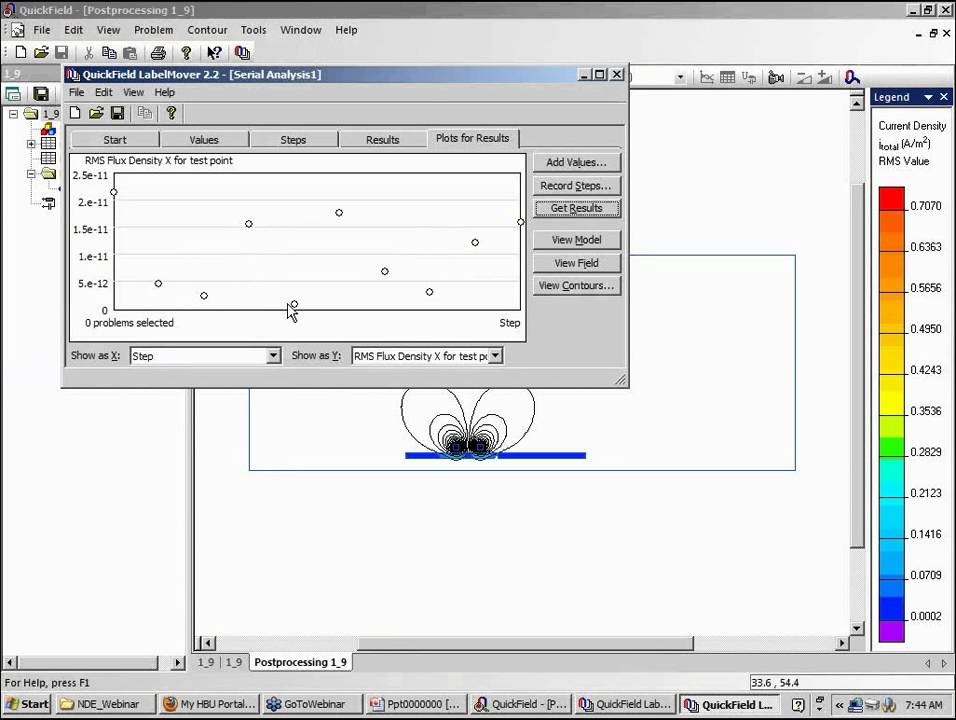This screenshot has width=956, height=720.
Task: Collapse the lower folder node in project tree
Action: click(30, 174)
